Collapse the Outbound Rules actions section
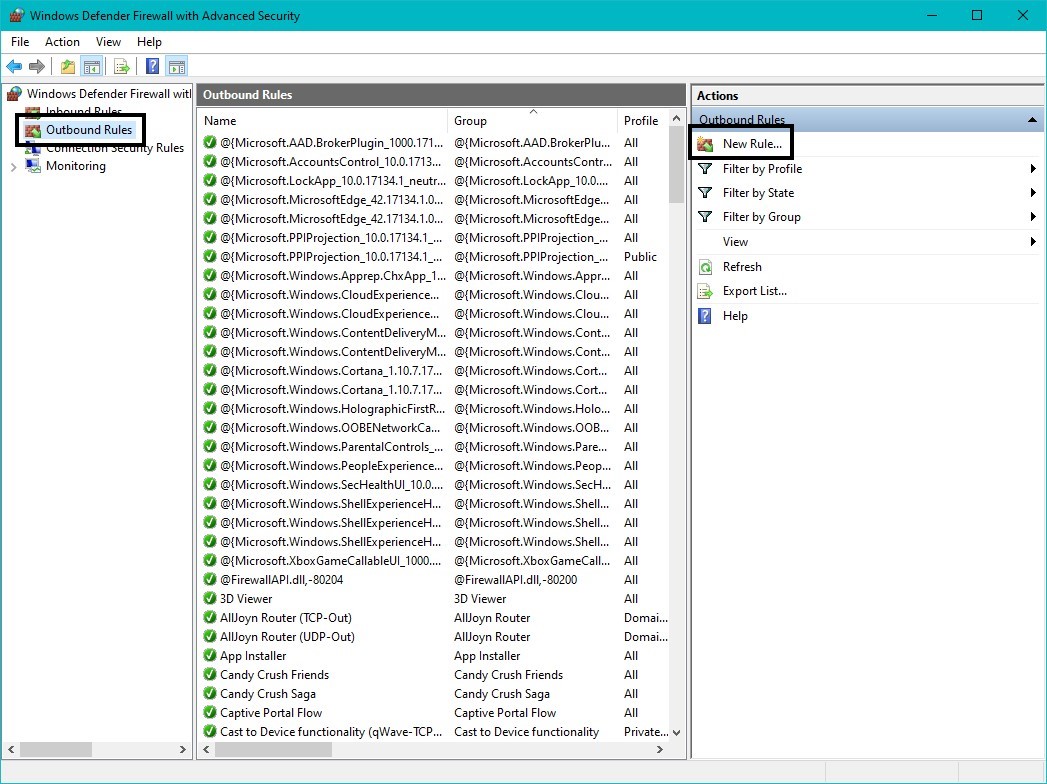Screen dimensions: 1047x784 pyautogui.click(x=1032, y=120)
